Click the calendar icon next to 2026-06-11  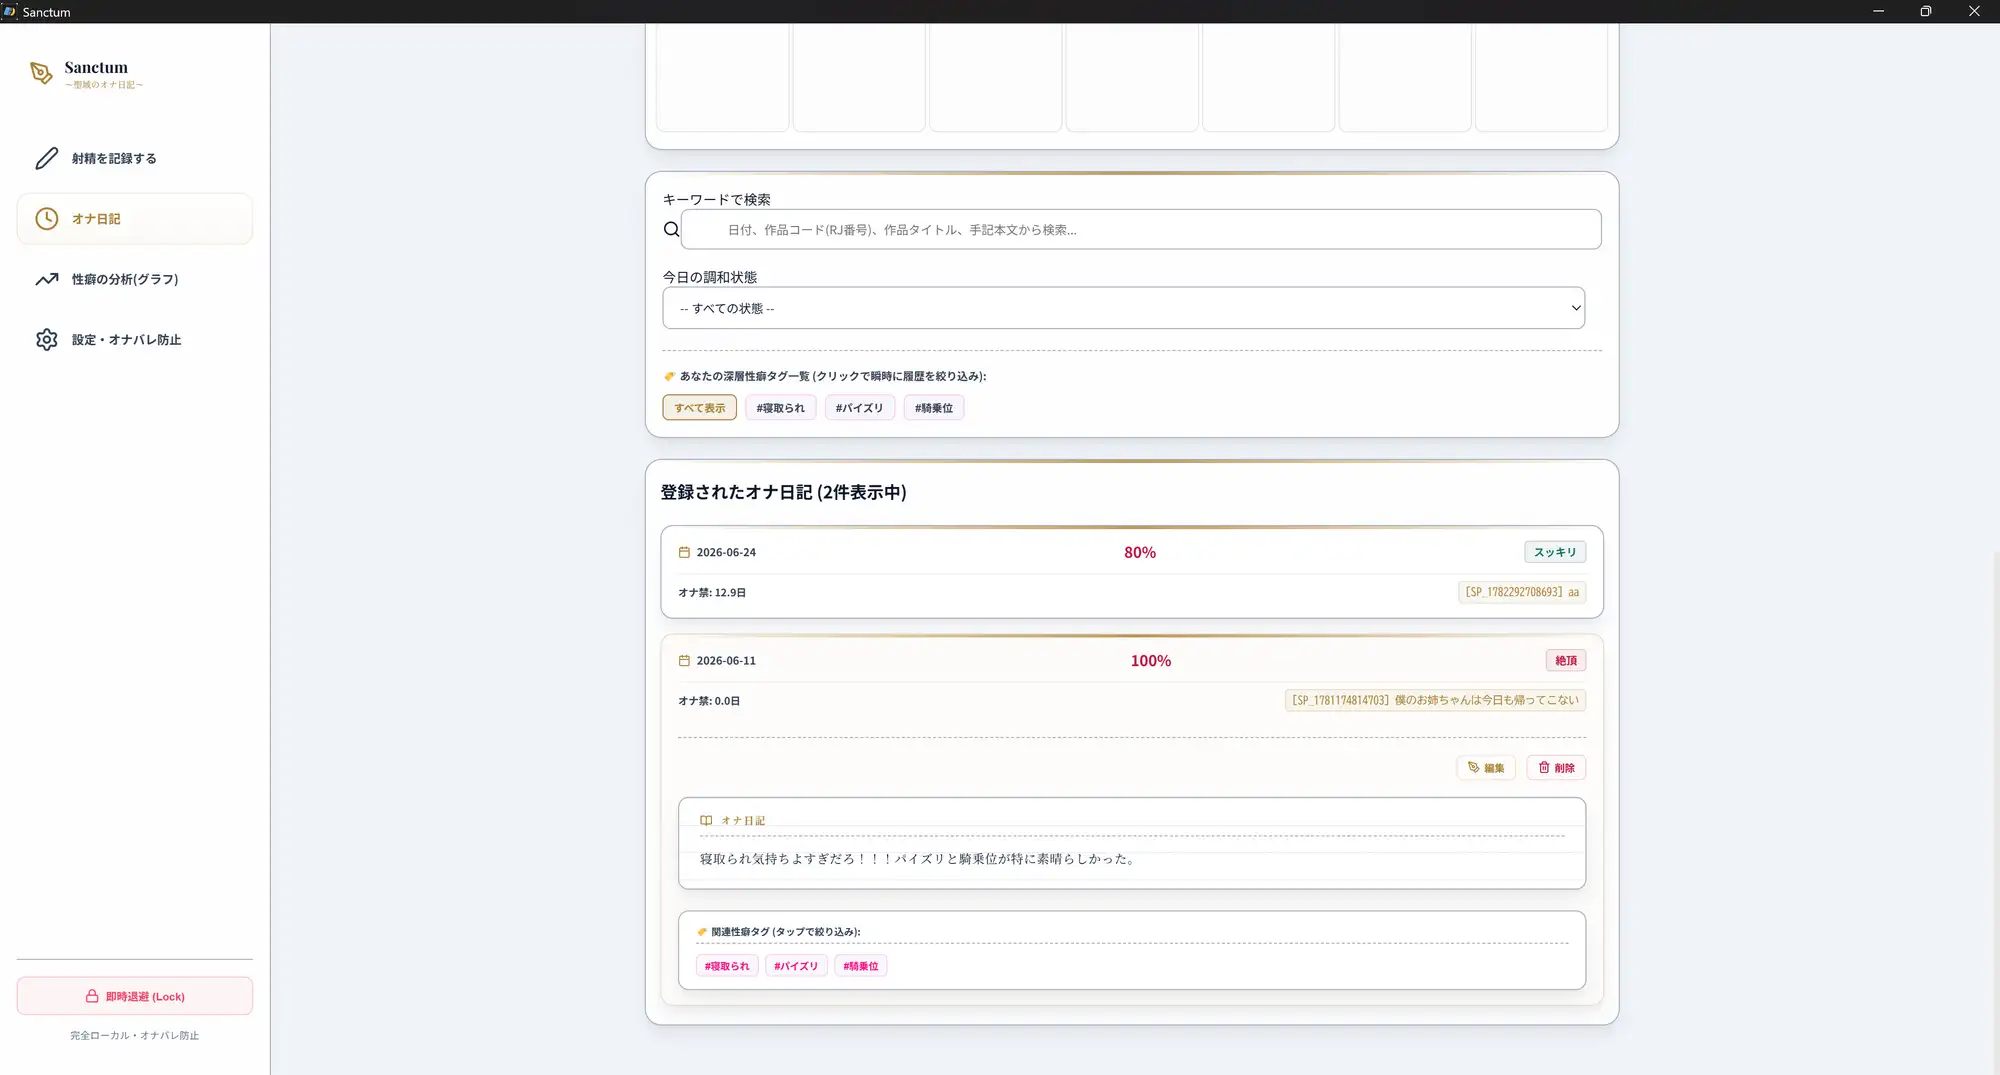pos(684,660)
